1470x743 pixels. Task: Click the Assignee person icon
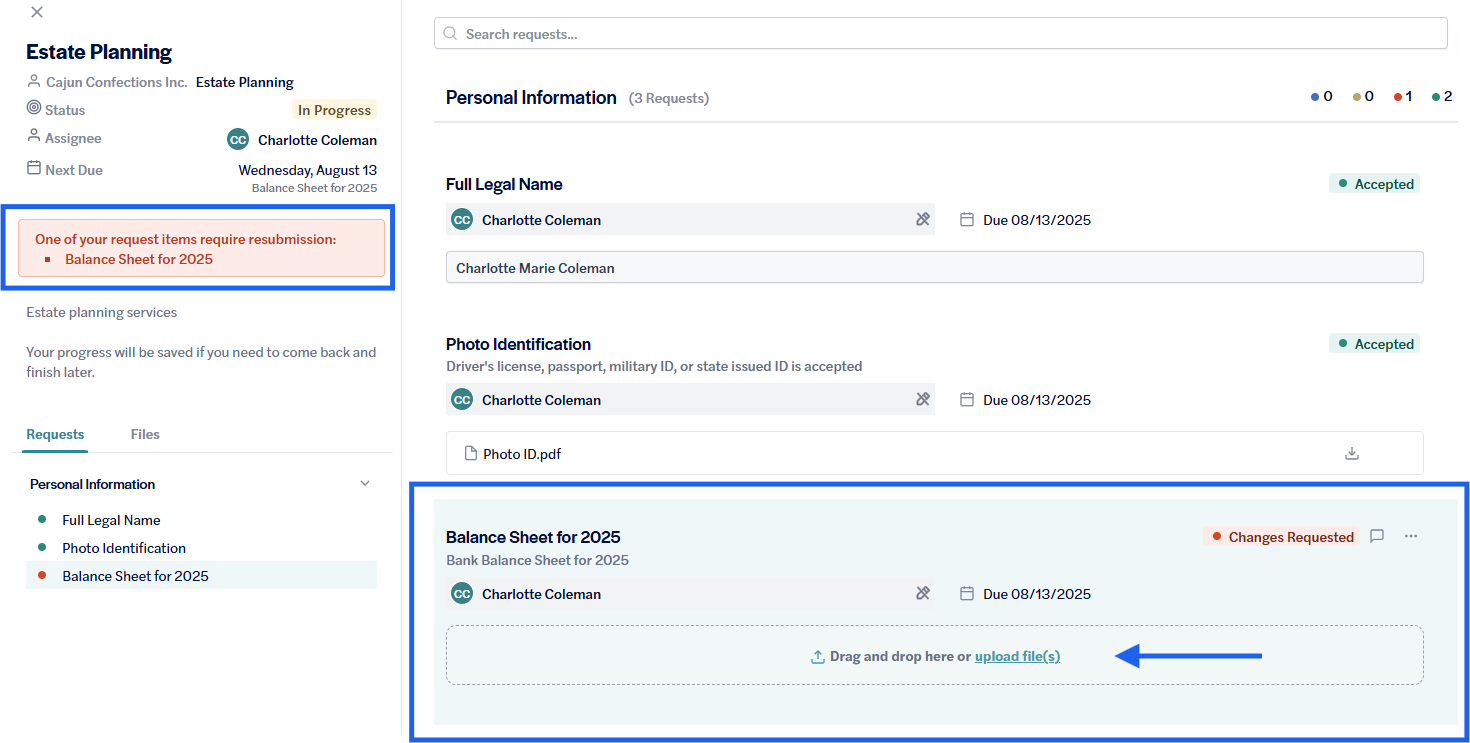(x=34, y=136)
